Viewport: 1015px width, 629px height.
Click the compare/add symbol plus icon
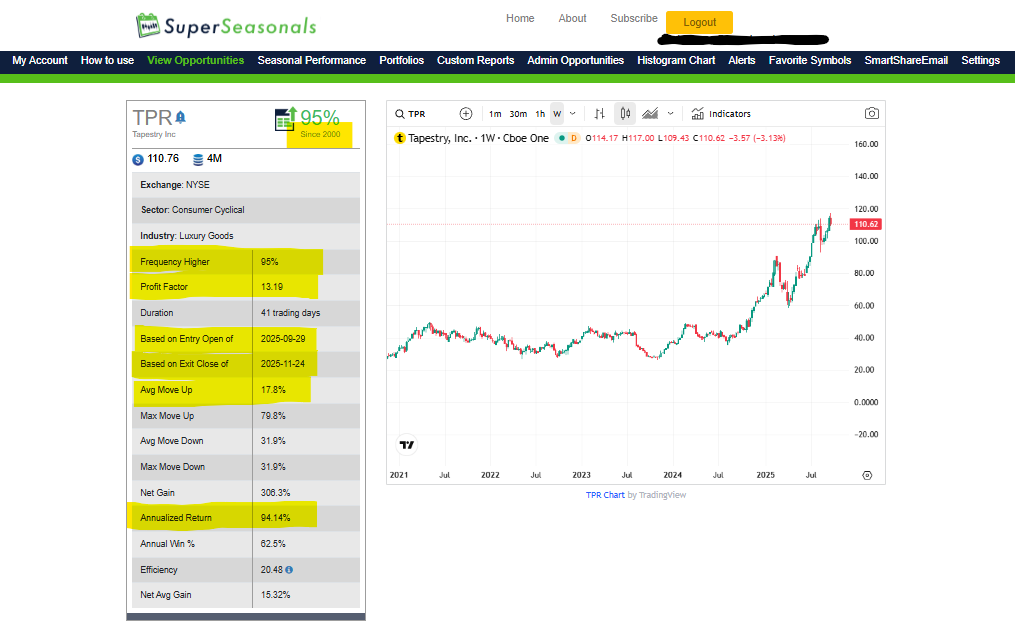[x=465, y=114]
